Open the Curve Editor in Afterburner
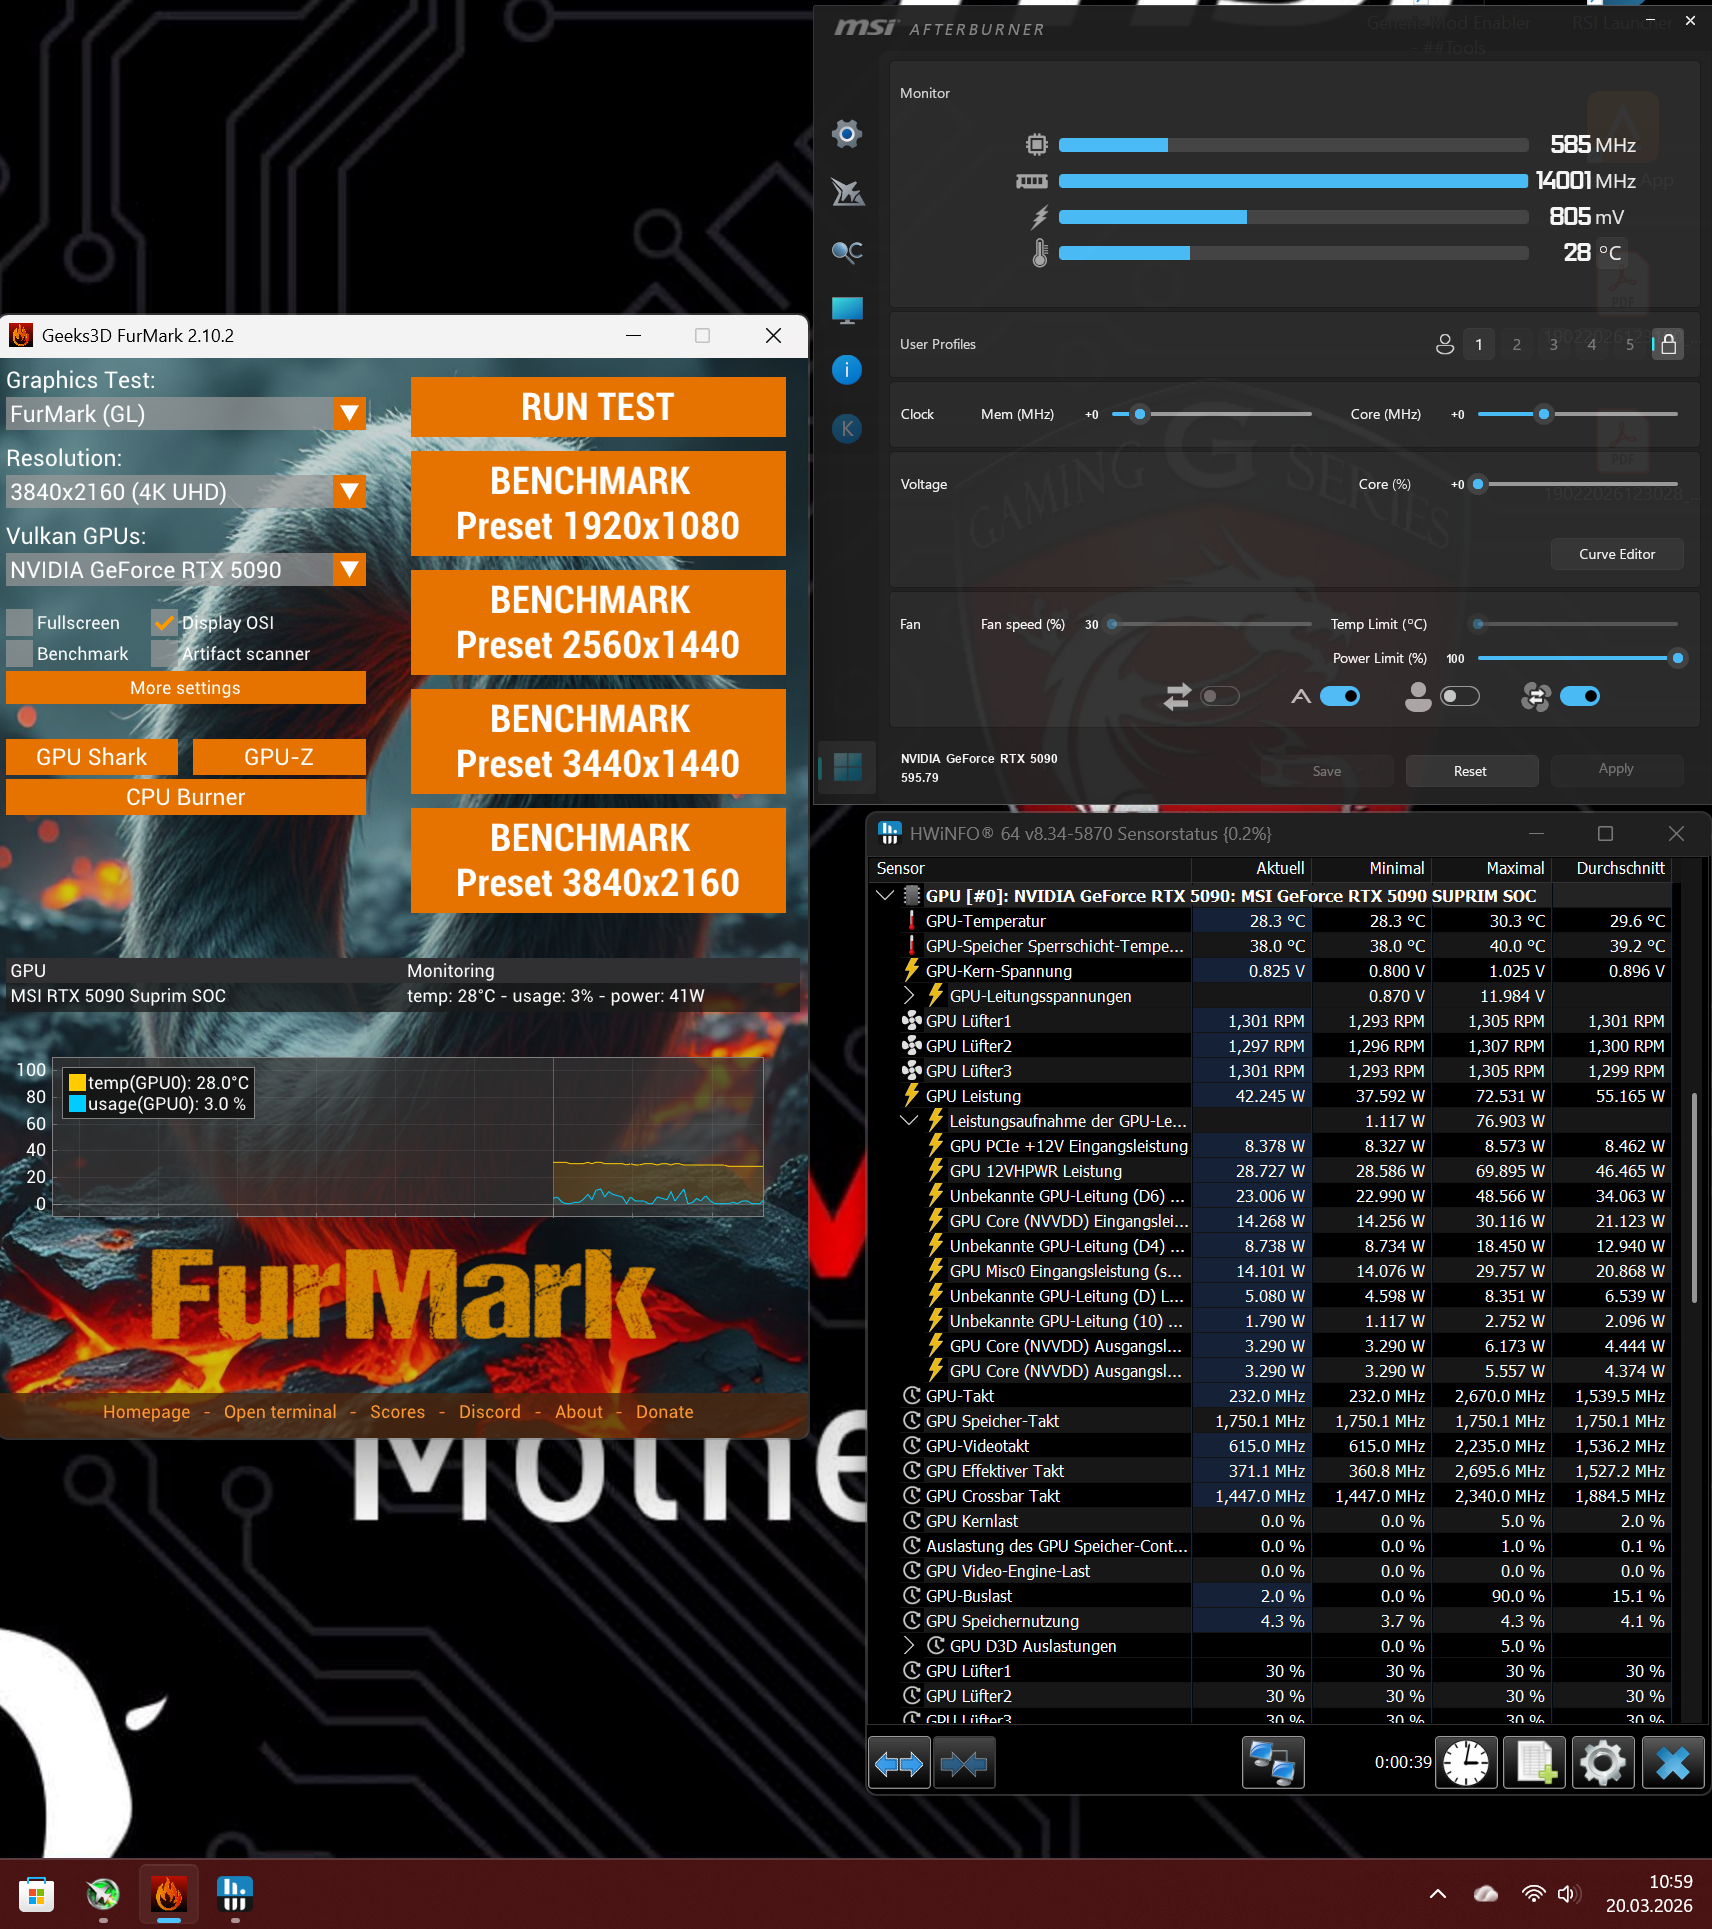Viewport: 1712px width, 1929px height. click(1616, 554)
